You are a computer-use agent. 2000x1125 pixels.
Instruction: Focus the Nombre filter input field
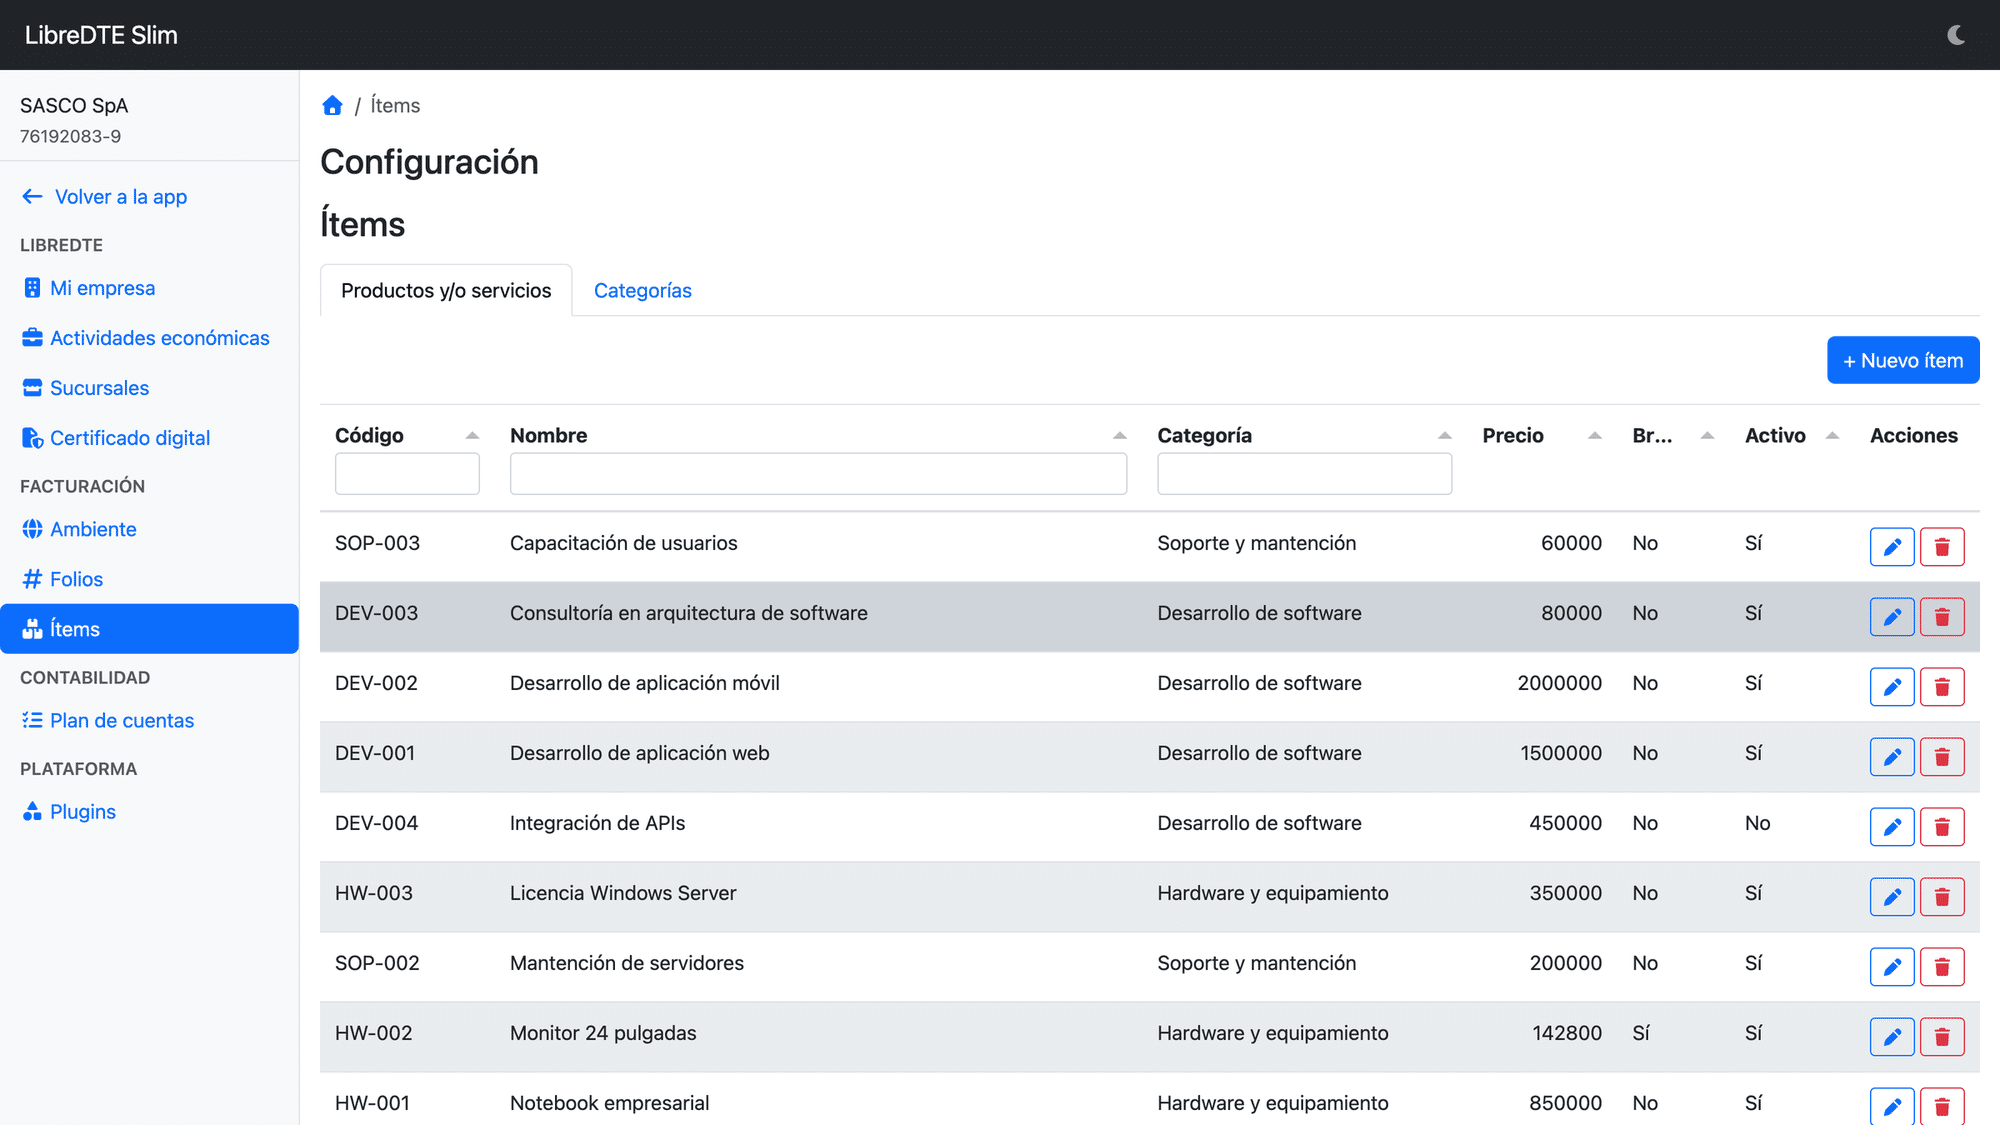click(818, 474)
